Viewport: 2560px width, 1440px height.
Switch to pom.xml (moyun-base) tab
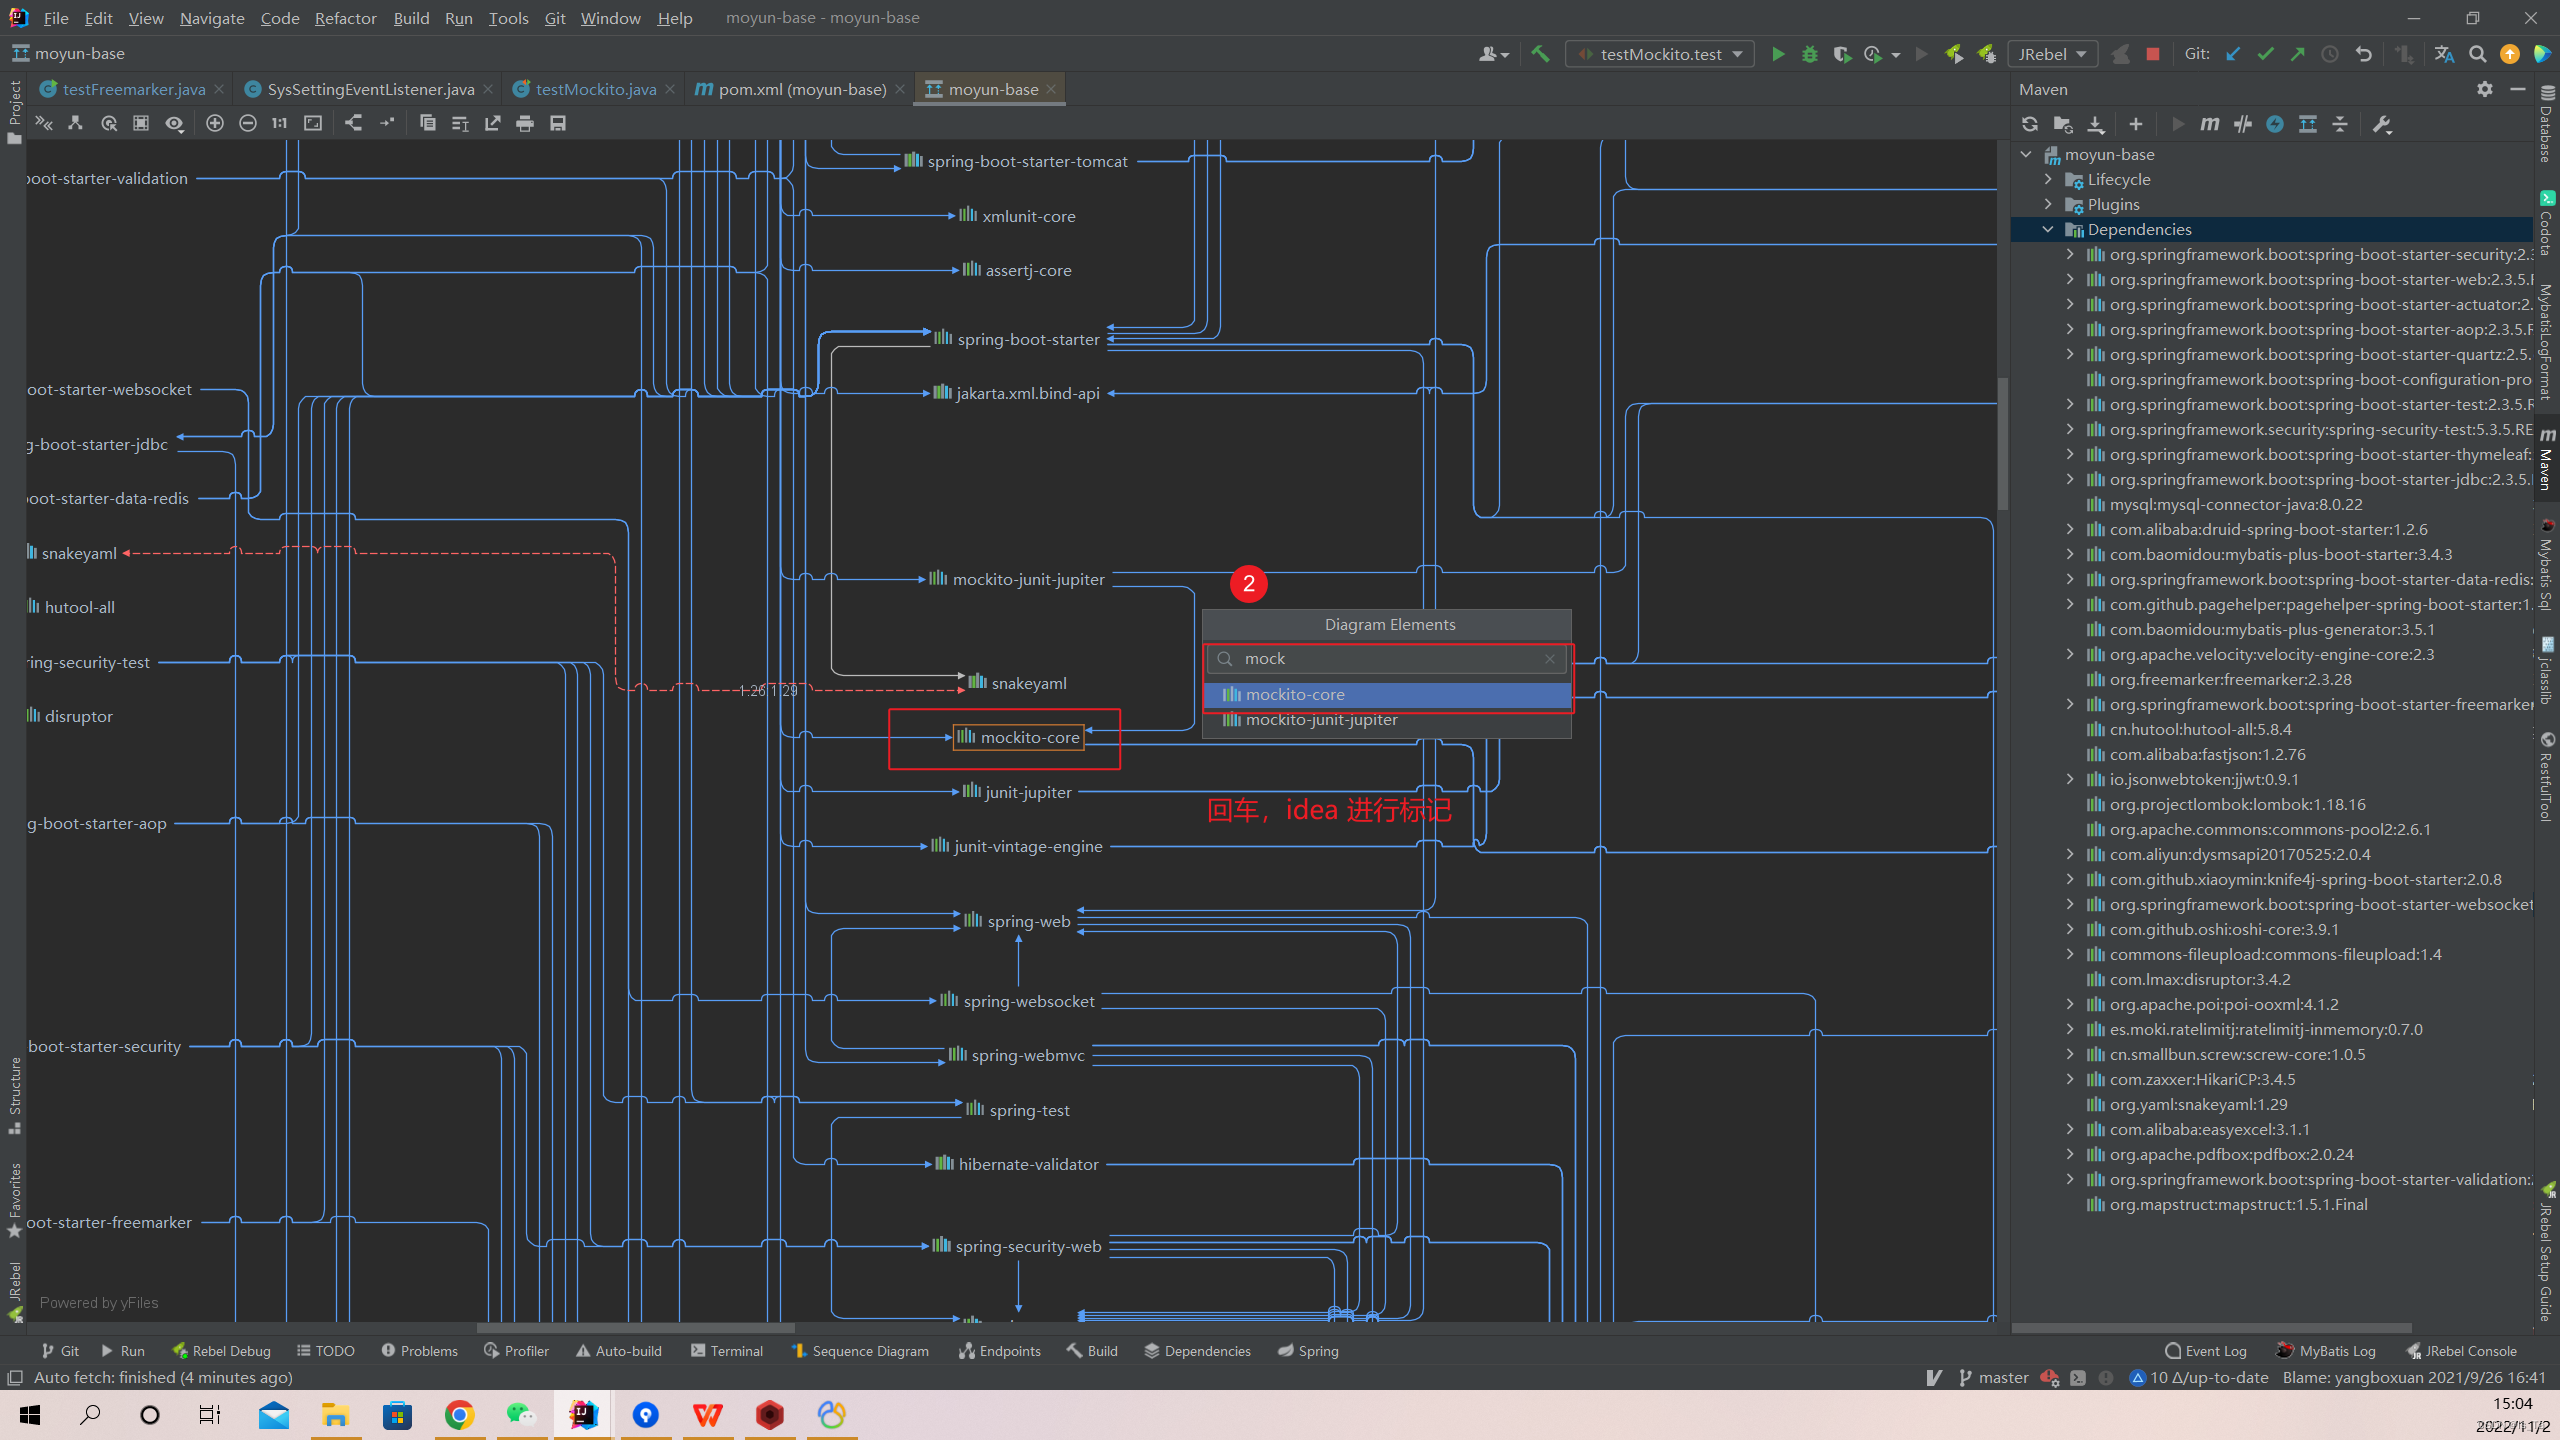tap(802, 89)
